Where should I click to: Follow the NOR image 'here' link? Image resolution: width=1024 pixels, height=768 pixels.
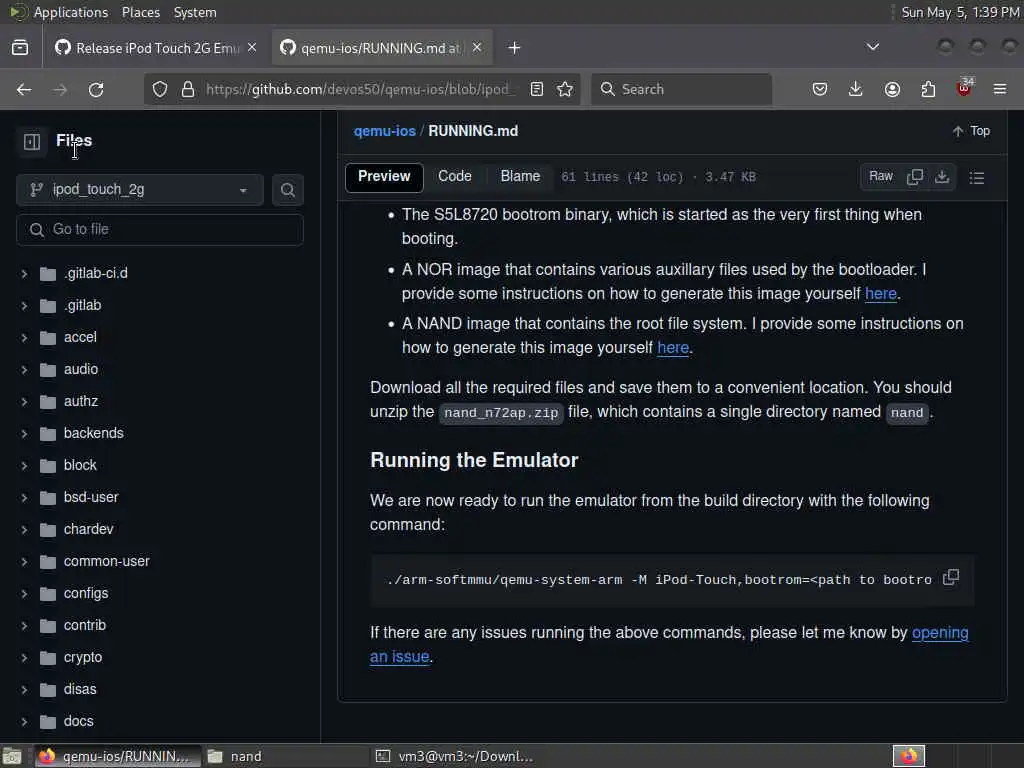(x=880, y=294)
